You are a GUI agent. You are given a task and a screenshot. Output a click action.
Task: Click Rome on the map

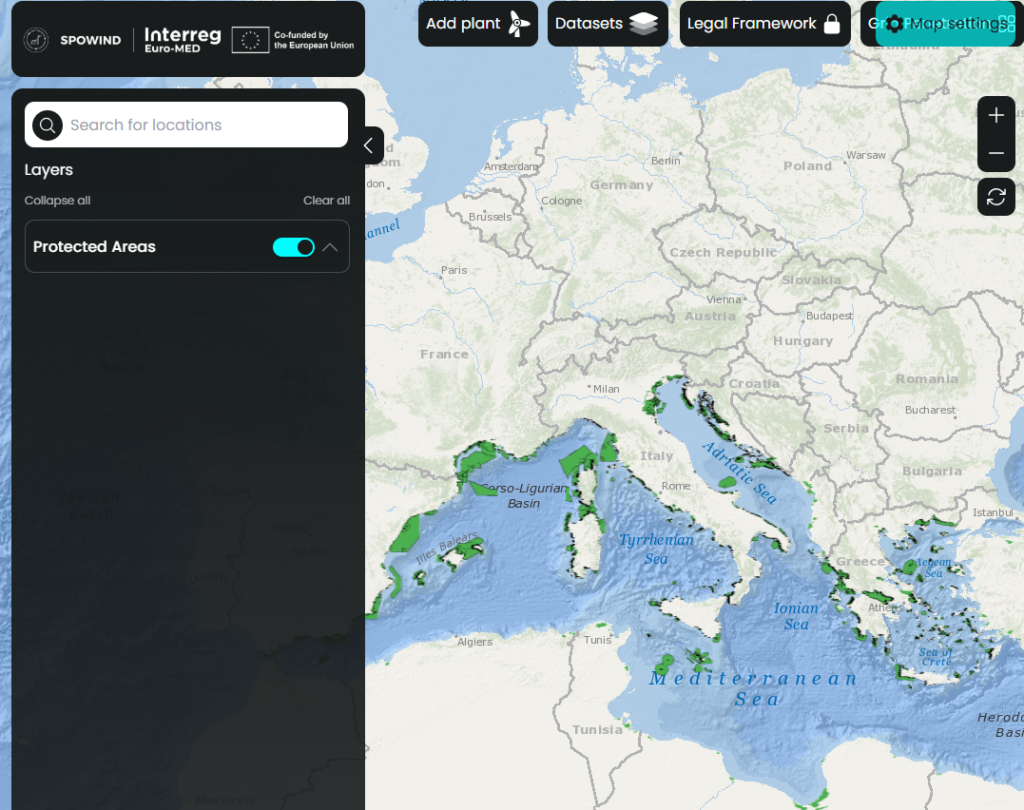(676, 486)
